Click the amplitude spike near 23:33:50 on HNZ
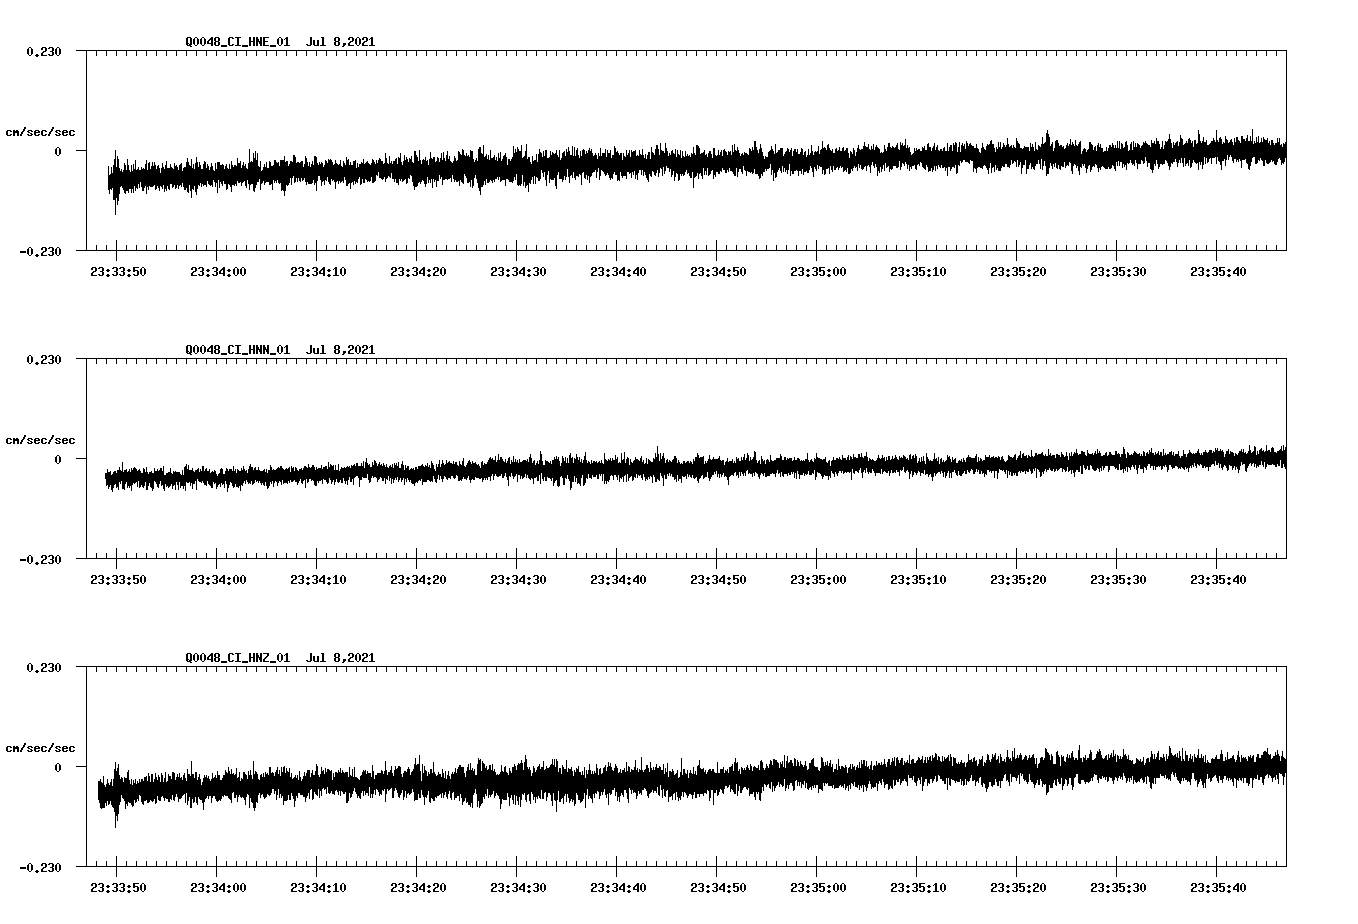 pyautogui.click(x=115, y=800)
